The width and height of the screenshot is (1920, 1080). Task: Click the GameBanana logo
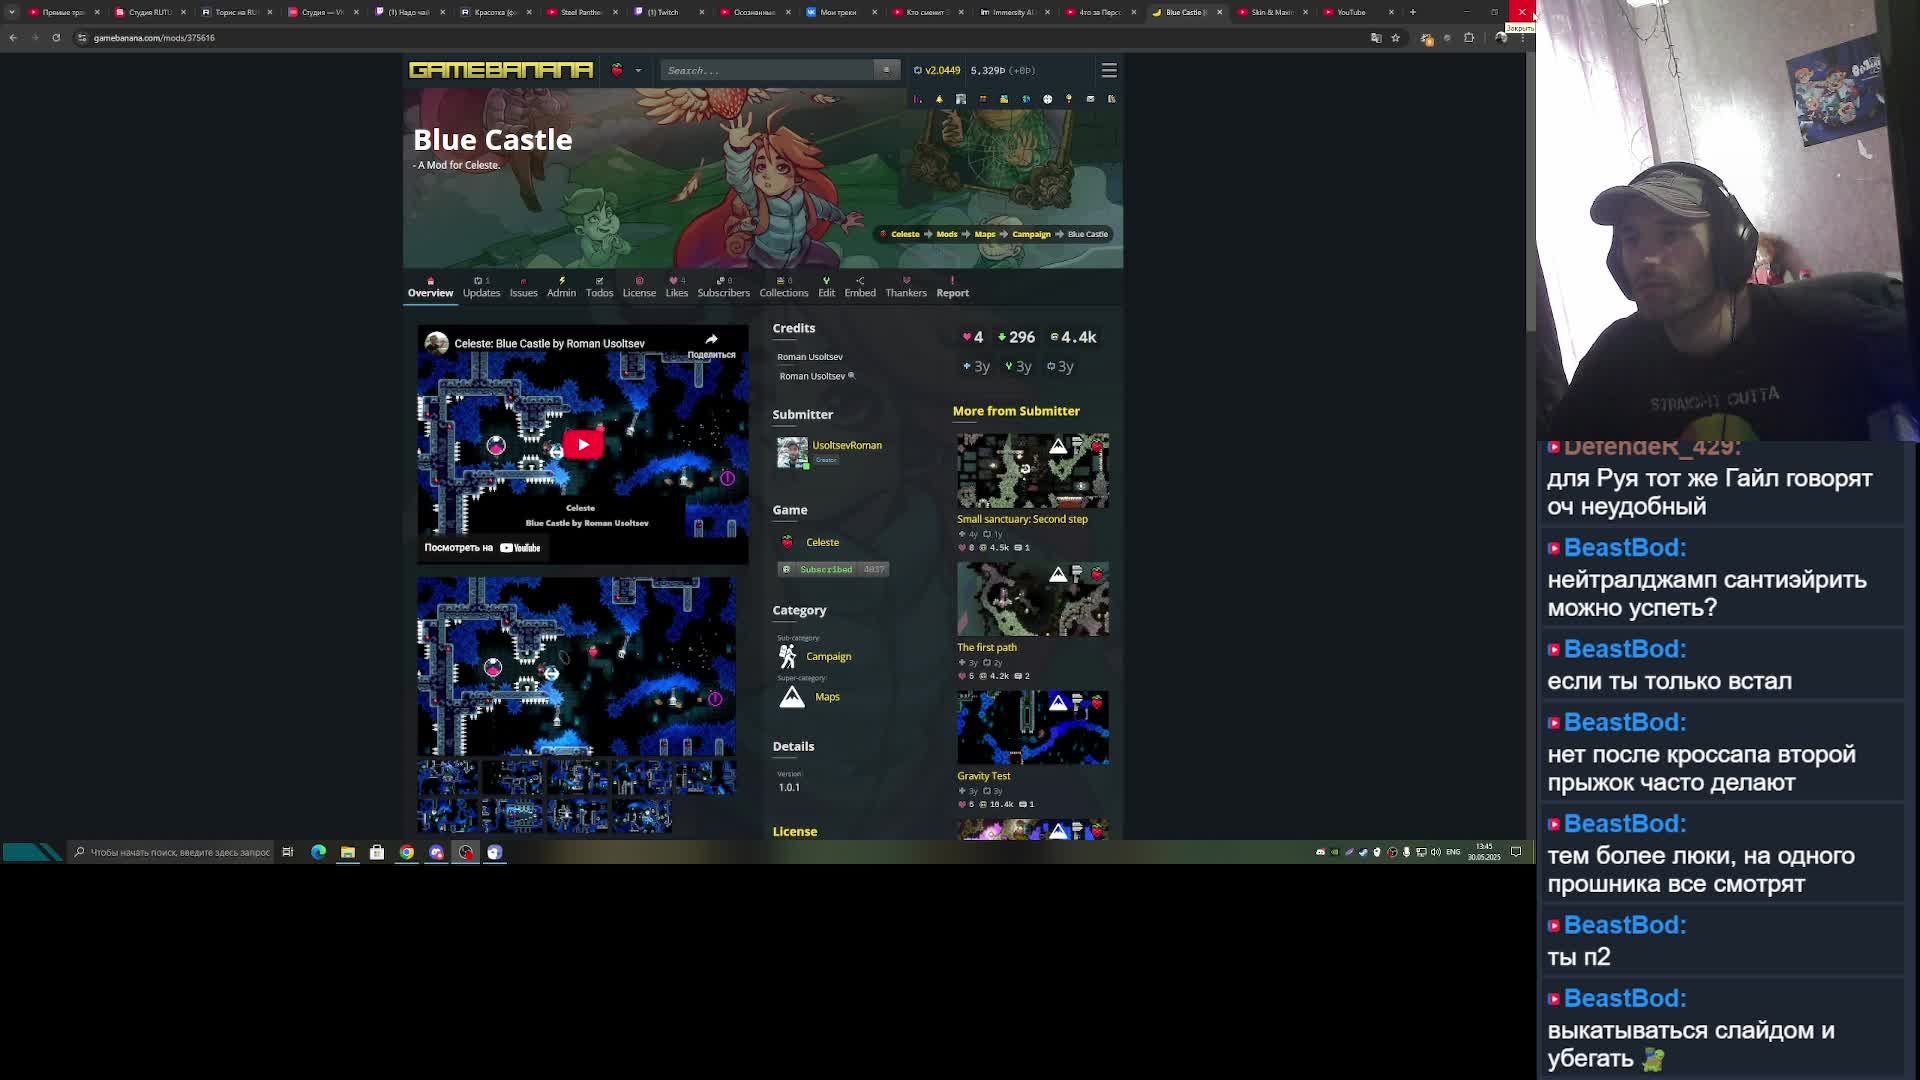click(501, 70)
